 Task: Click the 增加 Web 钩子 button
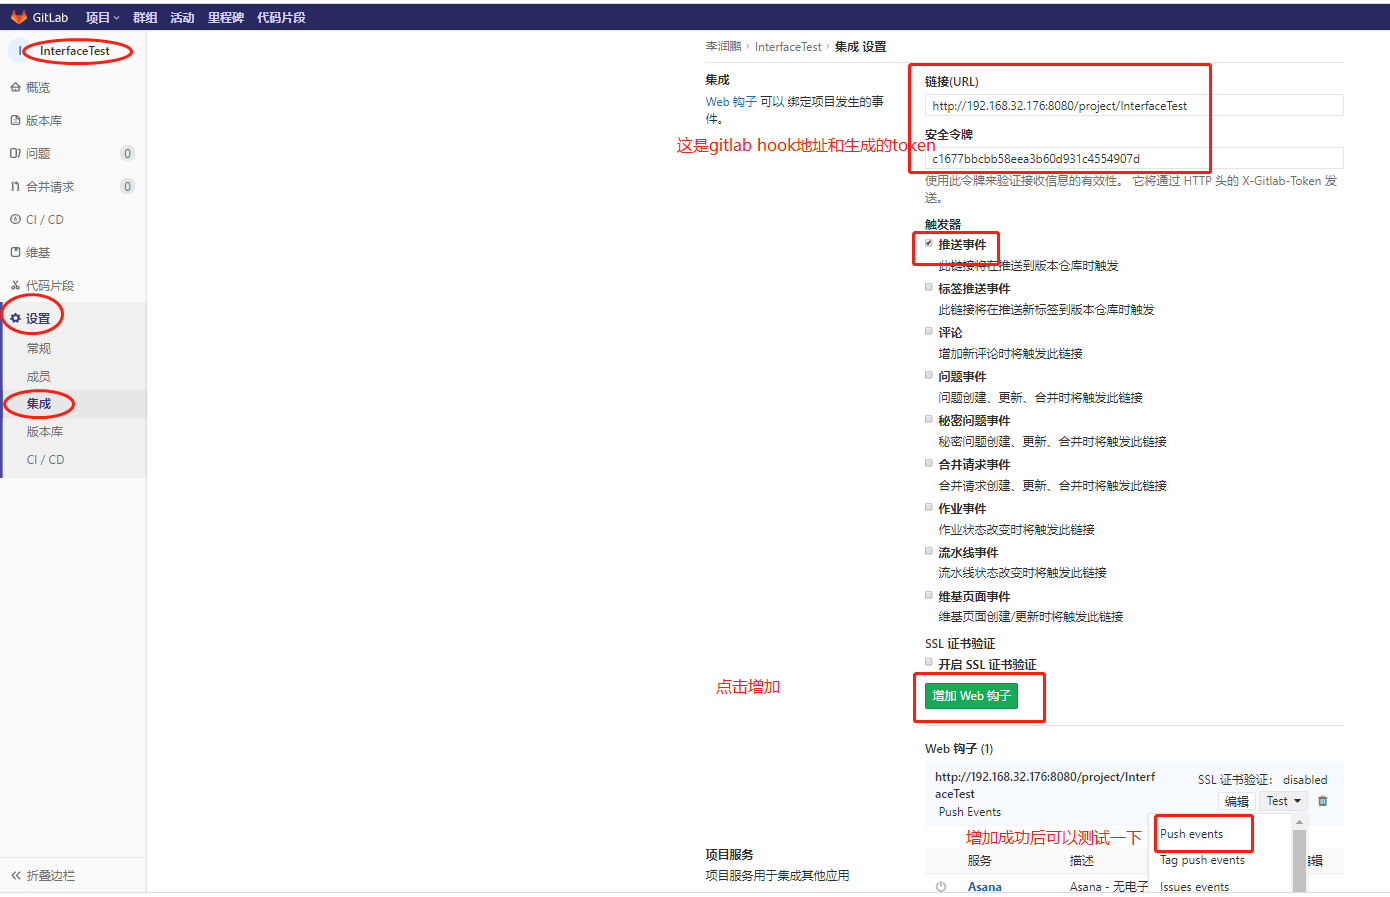click(x=971, y=696)
